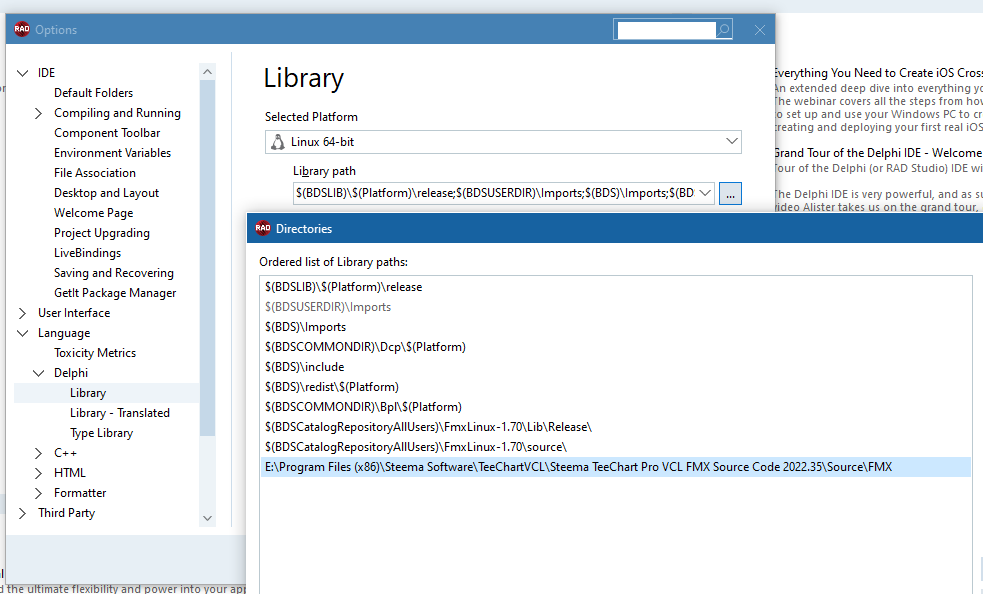
Task: Open the Selected Platform dropdown
Action: [x=732, y=142]
